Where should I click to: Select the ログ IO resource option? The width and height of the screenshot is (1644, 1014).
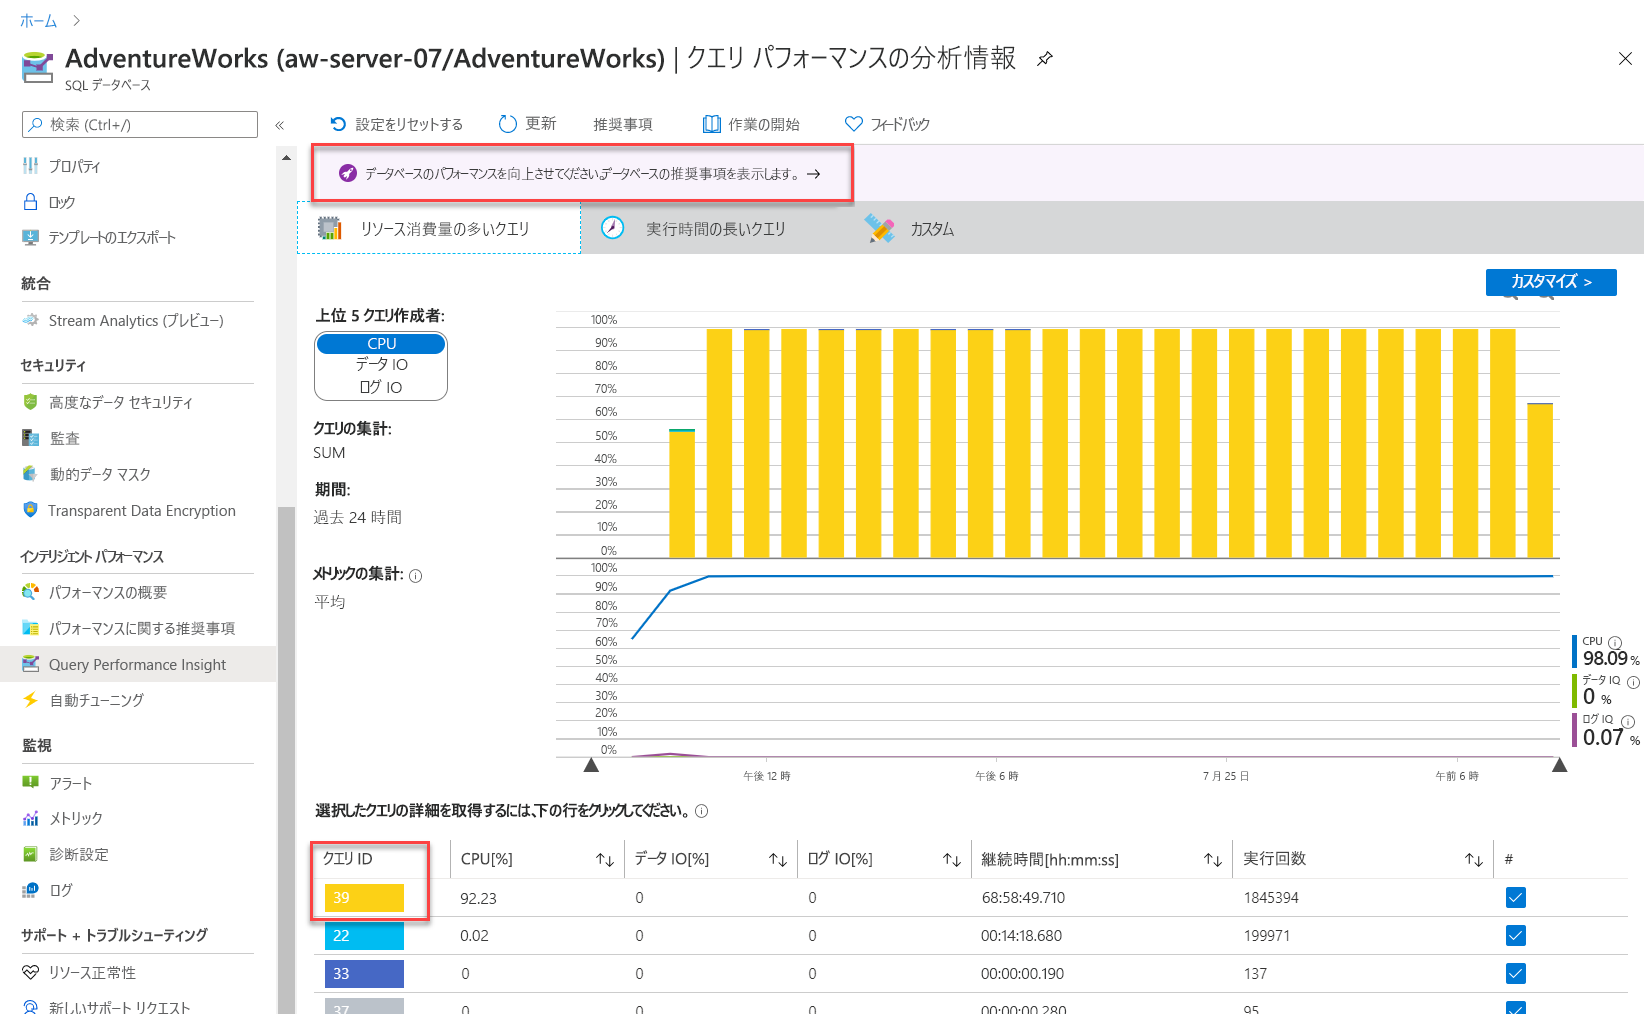(381, 388)
